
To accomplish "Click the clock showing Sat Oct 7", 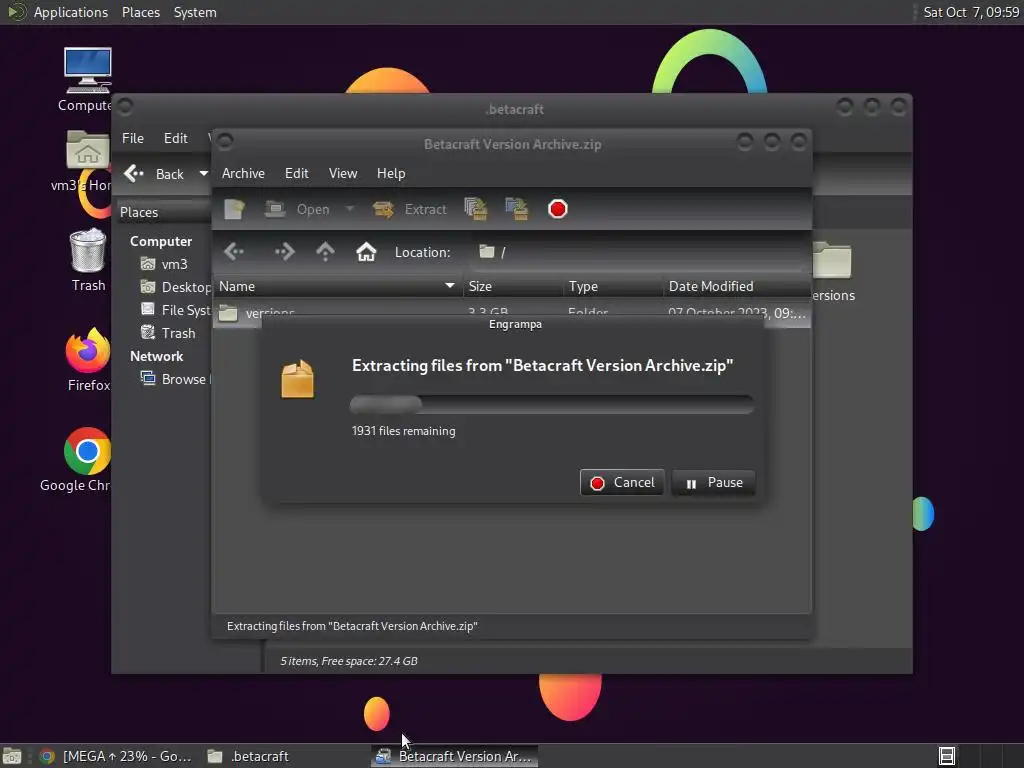I will point(970,12).
